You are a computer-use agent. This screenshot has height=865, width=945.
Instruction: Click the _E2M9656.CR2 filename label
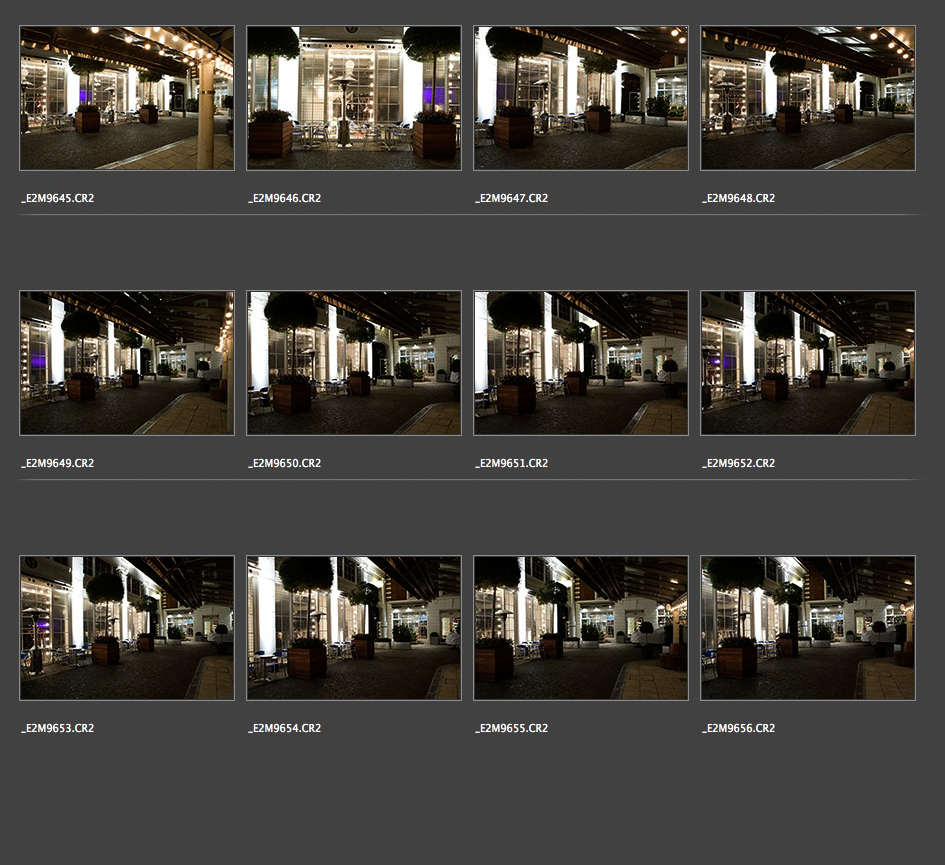[739, 728]
